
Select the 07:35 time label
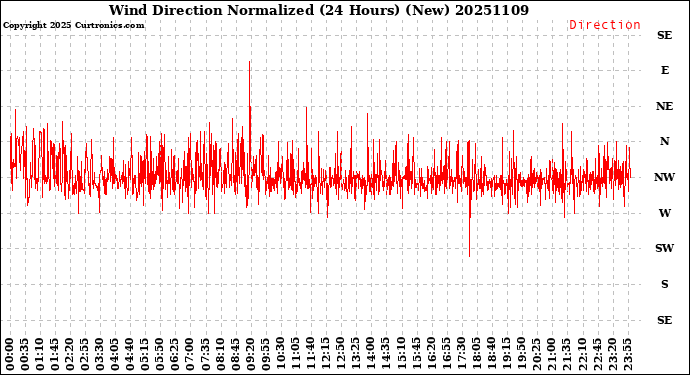(x=205, y=354)
